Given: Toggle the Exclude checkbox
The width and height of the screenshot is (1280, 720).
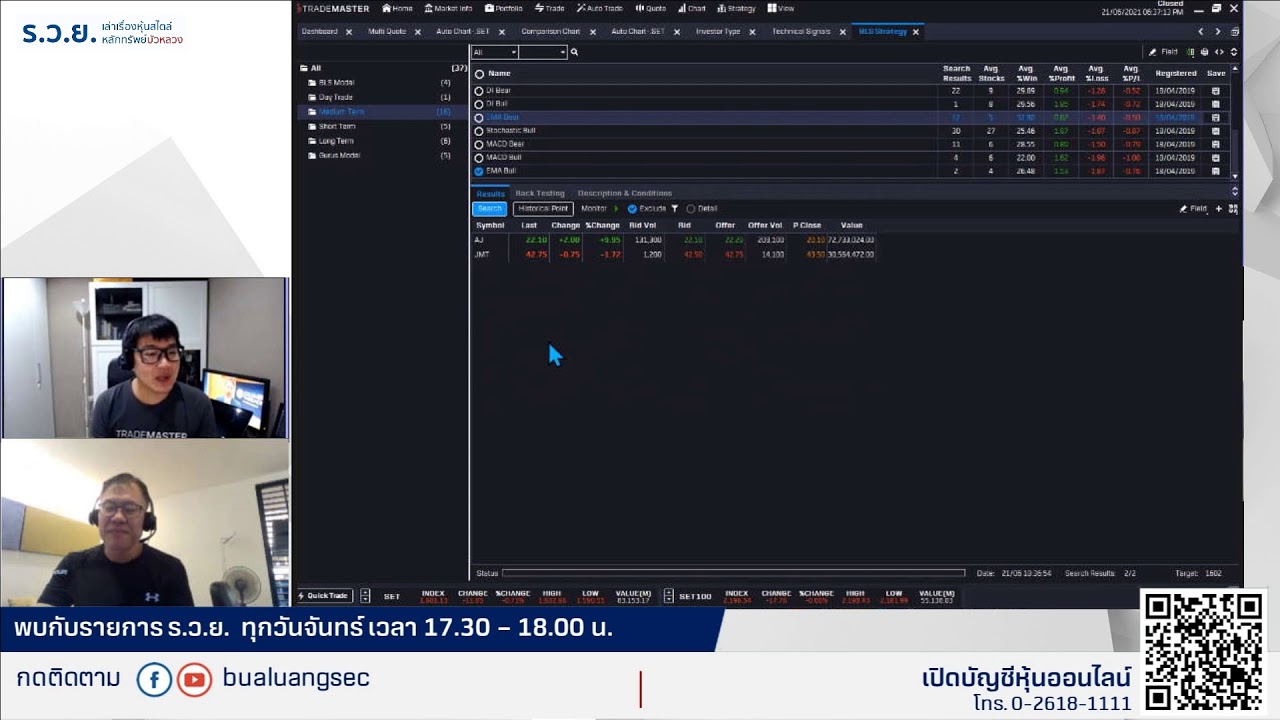Looking at the screenshot, I should coord(632,209).
